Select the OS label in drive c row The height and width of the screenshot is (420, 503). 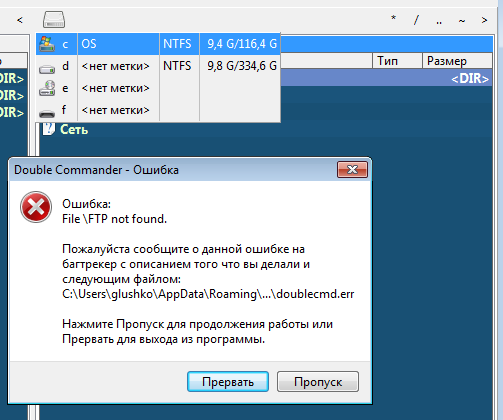89,44
